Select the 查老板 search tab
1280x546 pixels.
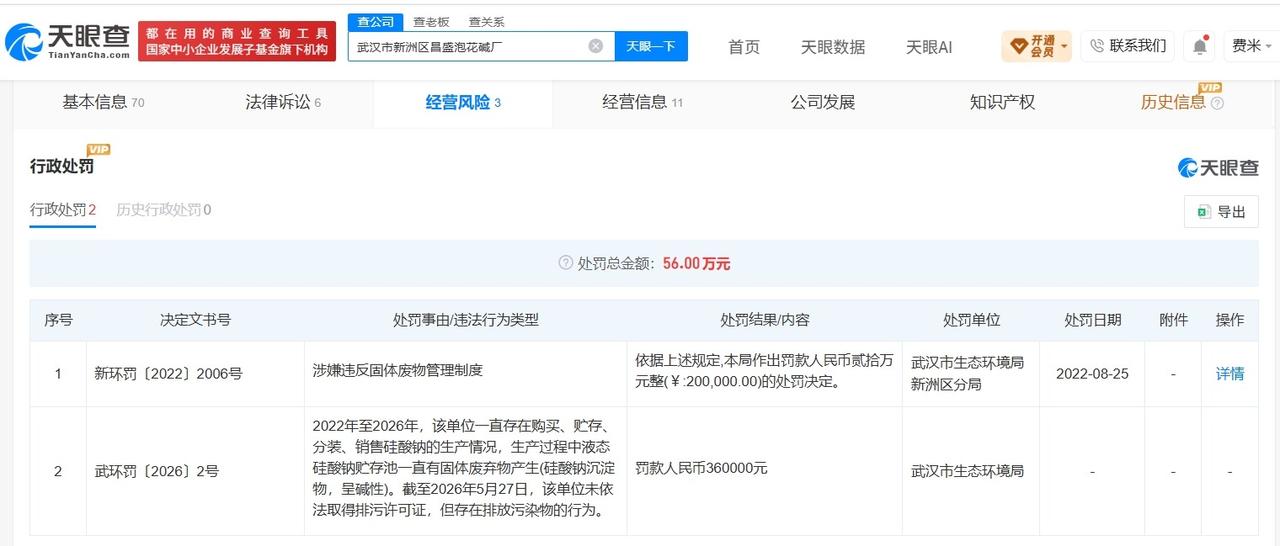tap(431, 22)
